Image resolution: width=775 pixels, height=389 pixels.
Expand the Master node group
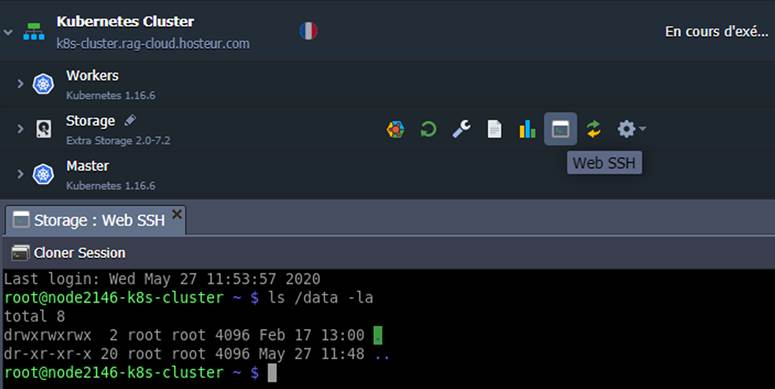coord(20,174)
